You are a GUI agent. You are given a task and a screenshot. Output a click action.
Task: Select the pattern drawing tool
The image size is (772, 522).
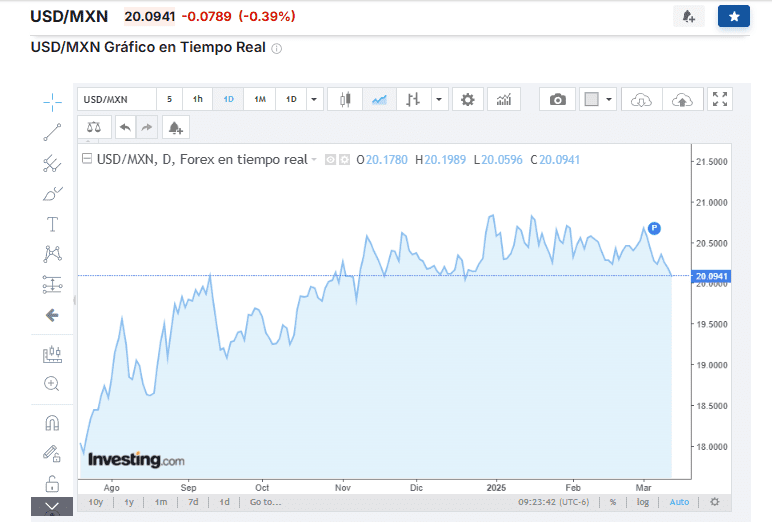pyautogui.click(x=52, y=254)
